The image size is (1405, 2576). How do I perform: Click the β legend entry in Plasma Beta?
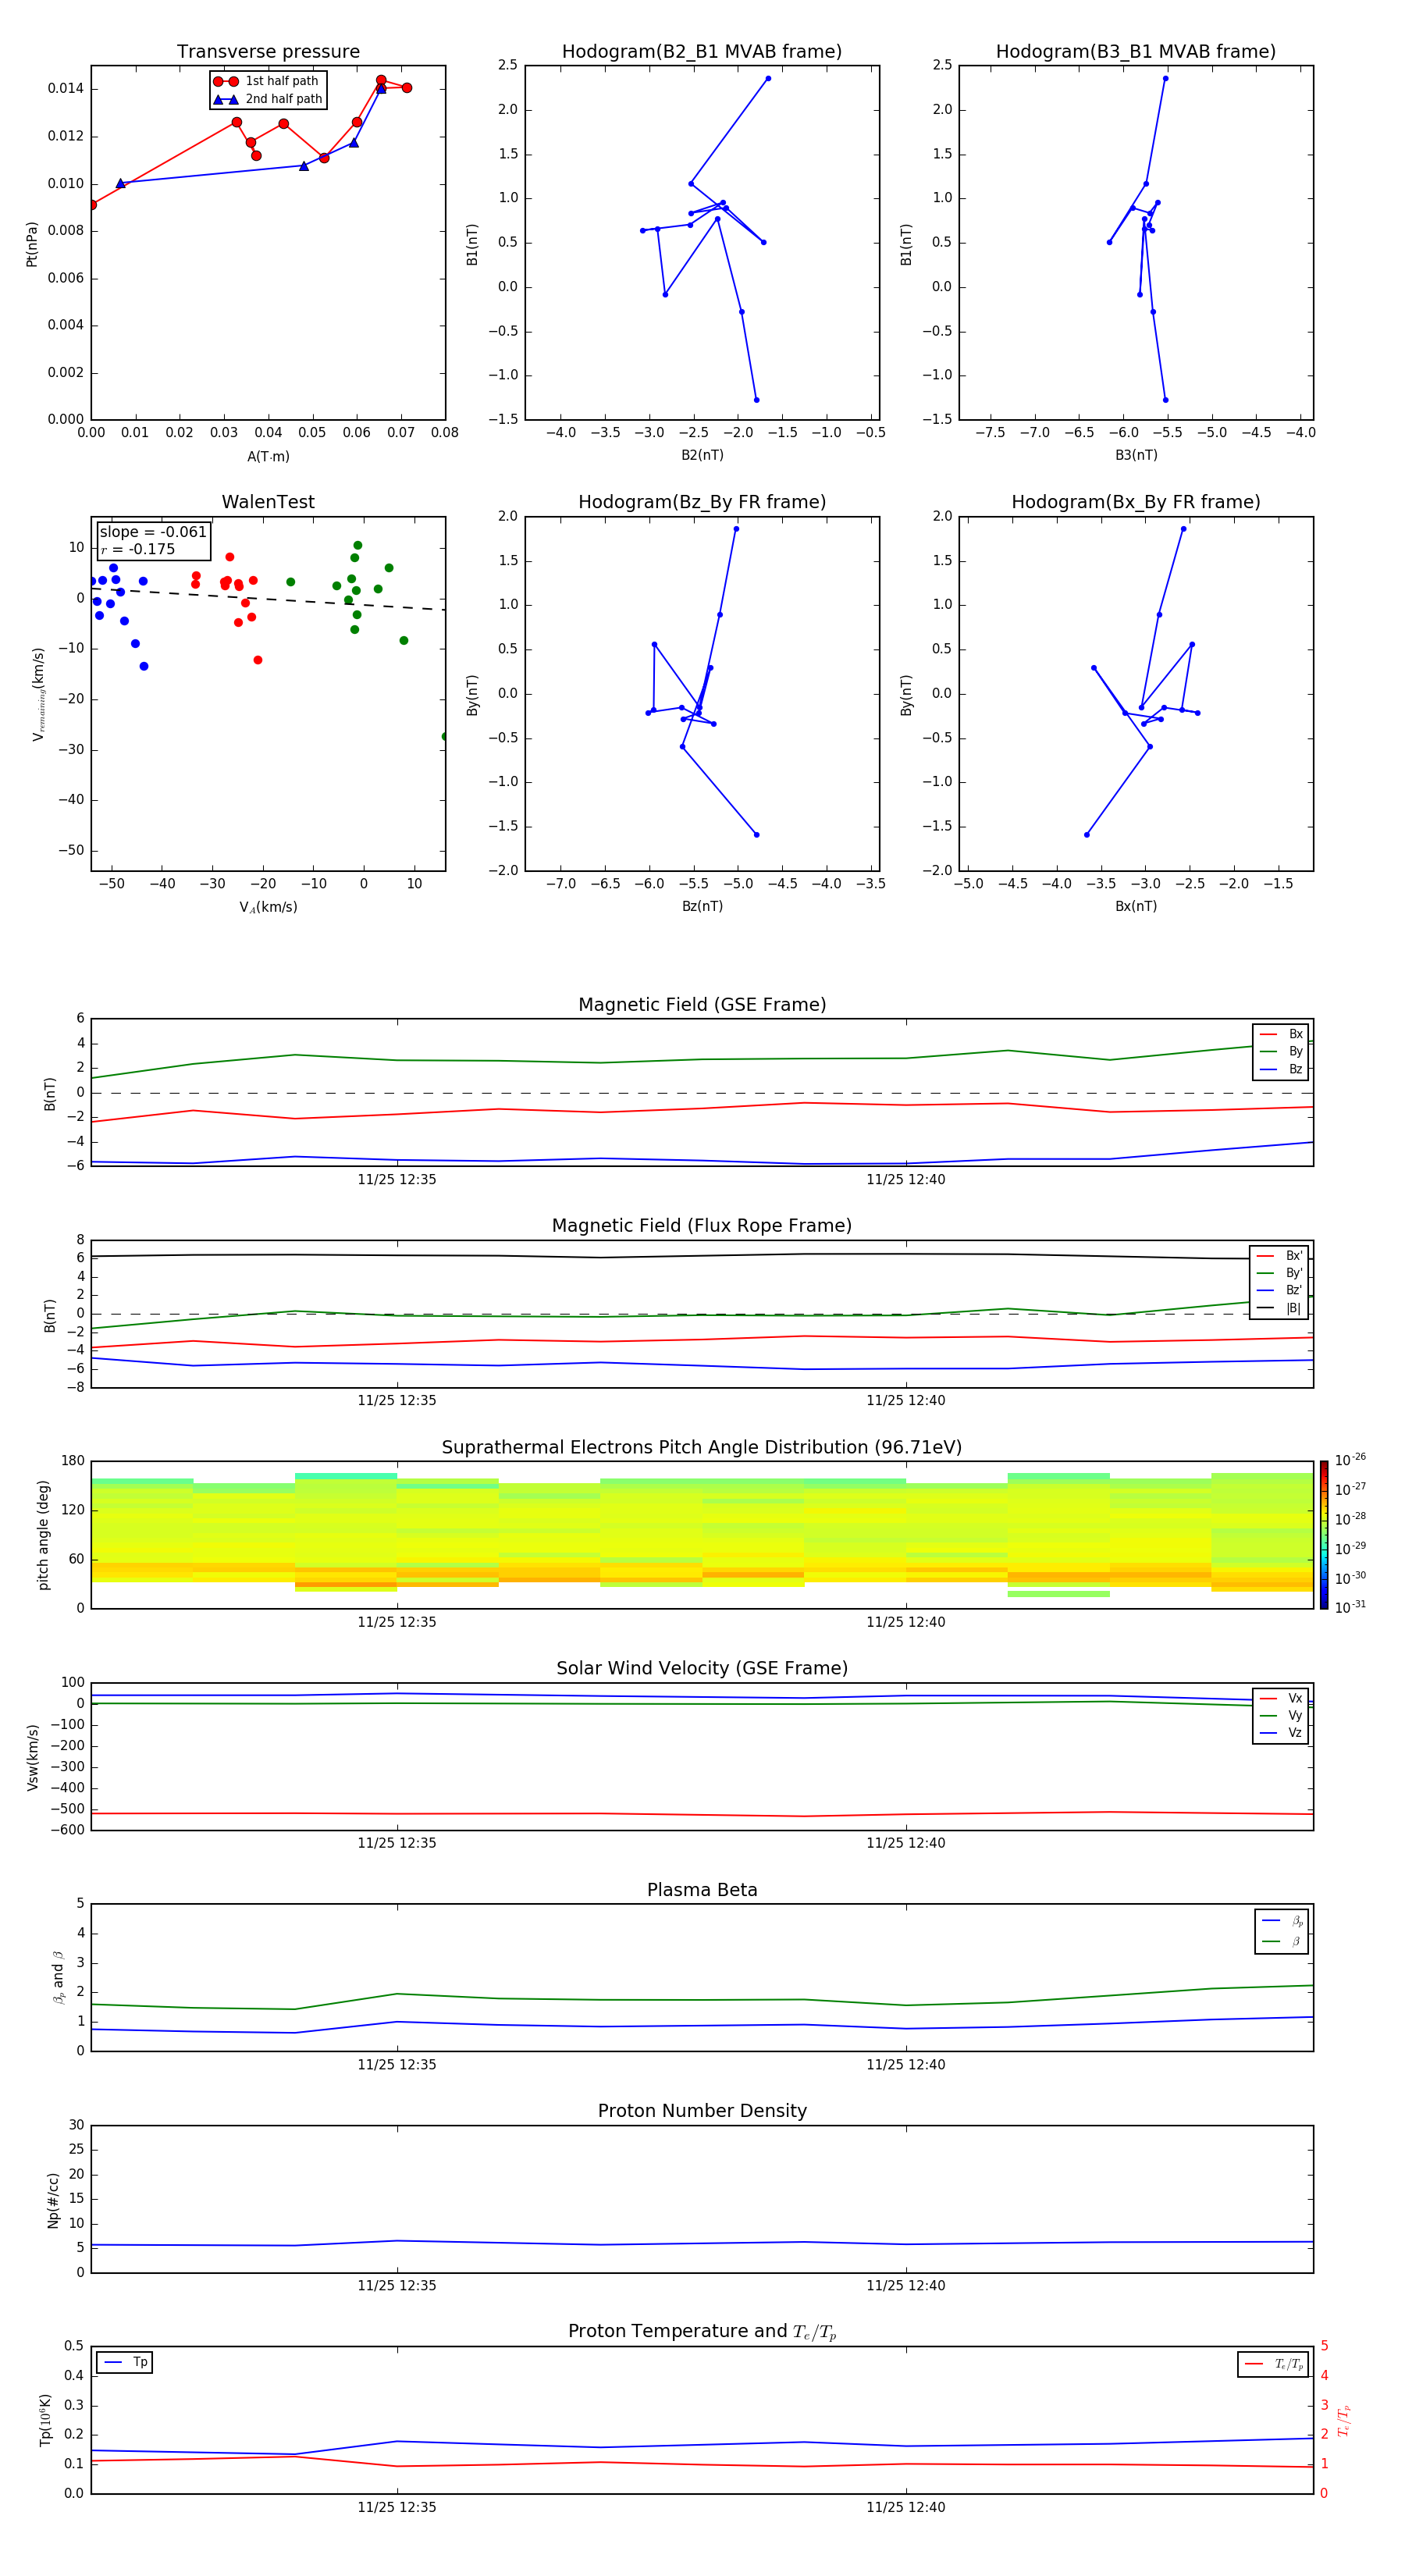coord(1282,1941)
